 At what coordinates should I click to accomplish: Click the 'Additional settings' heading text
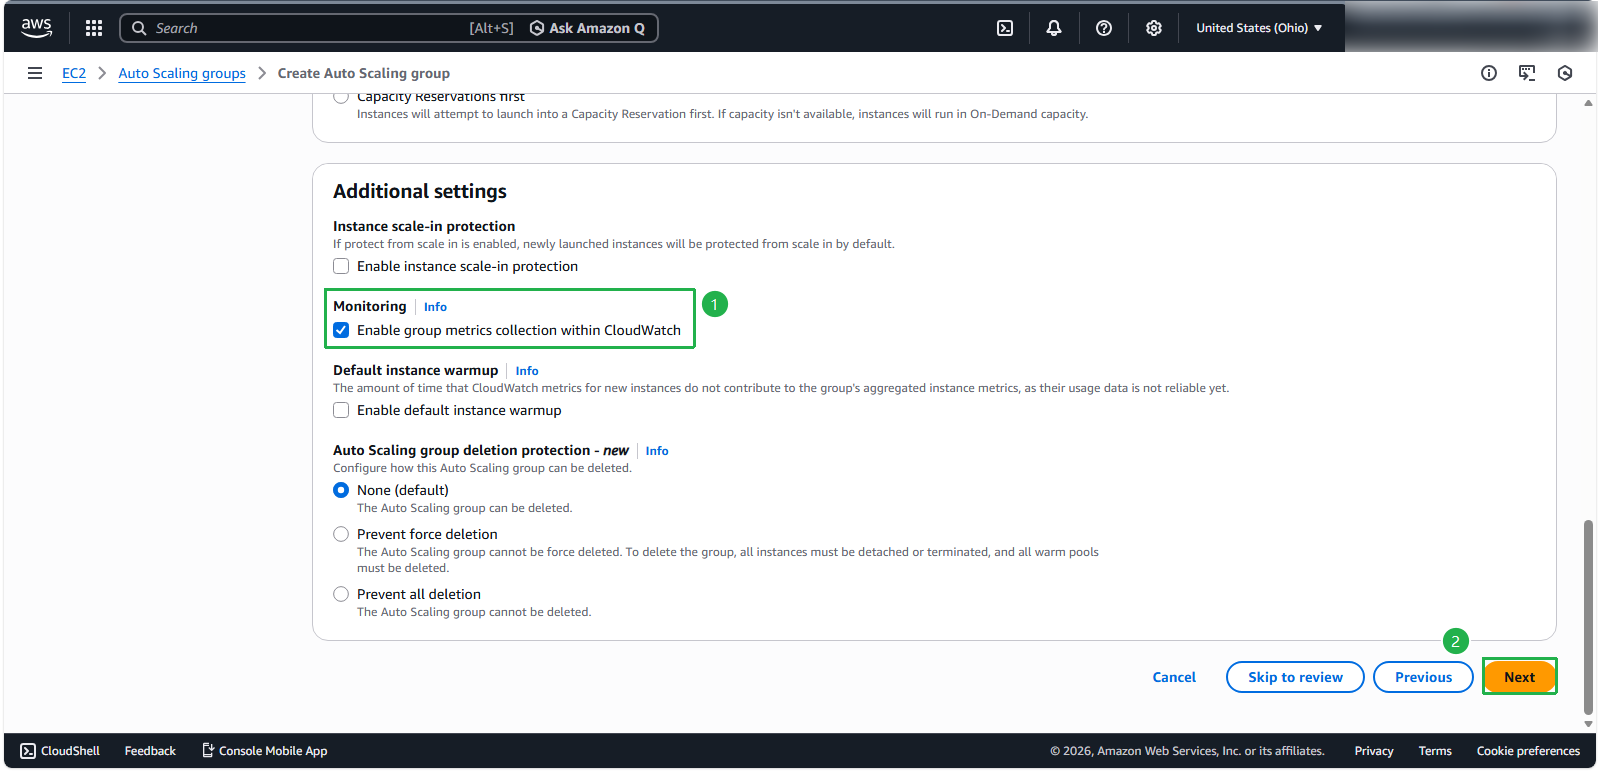(420, 191)
